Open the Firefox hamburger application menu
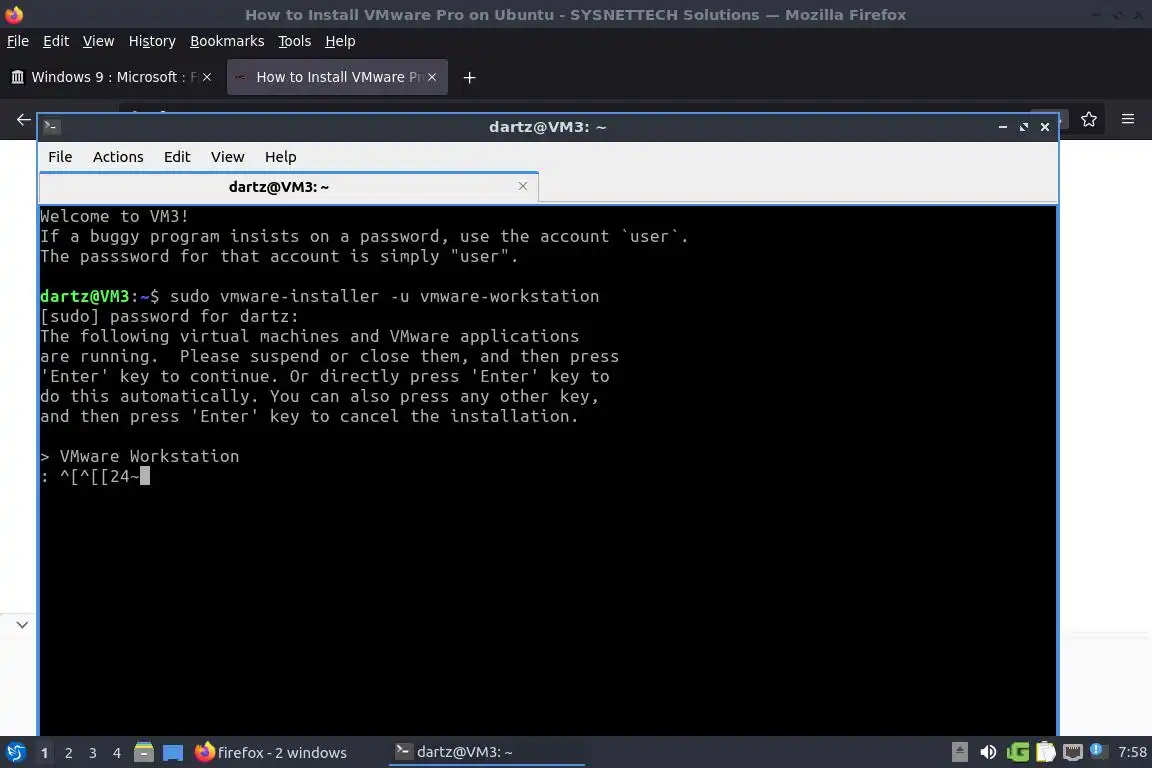The height and width of the screenshot is (768, 1152). pyautogui.click(x=1128, y=119)
